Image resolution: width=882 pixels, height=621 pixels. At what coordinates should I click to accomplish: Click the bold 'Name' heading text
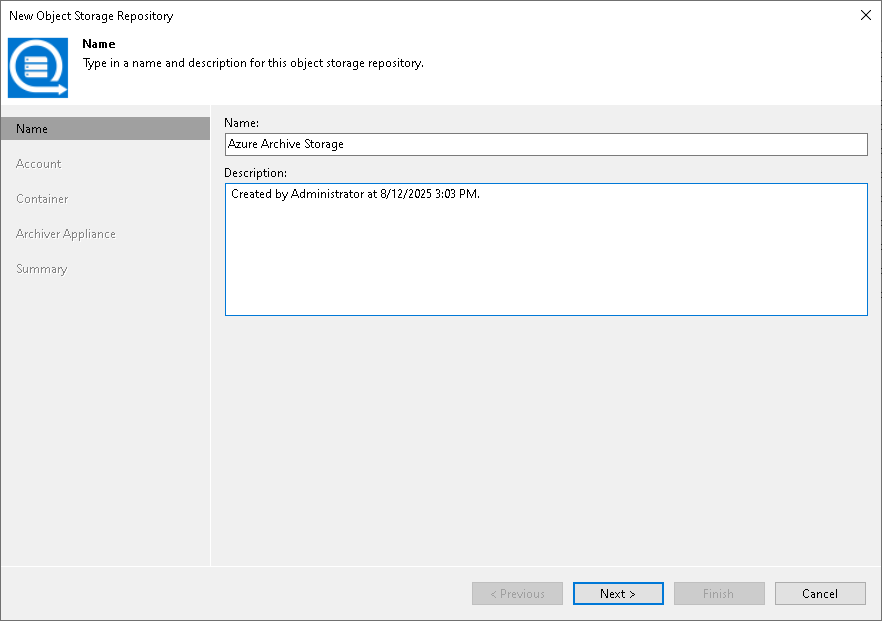click(98, 44)
